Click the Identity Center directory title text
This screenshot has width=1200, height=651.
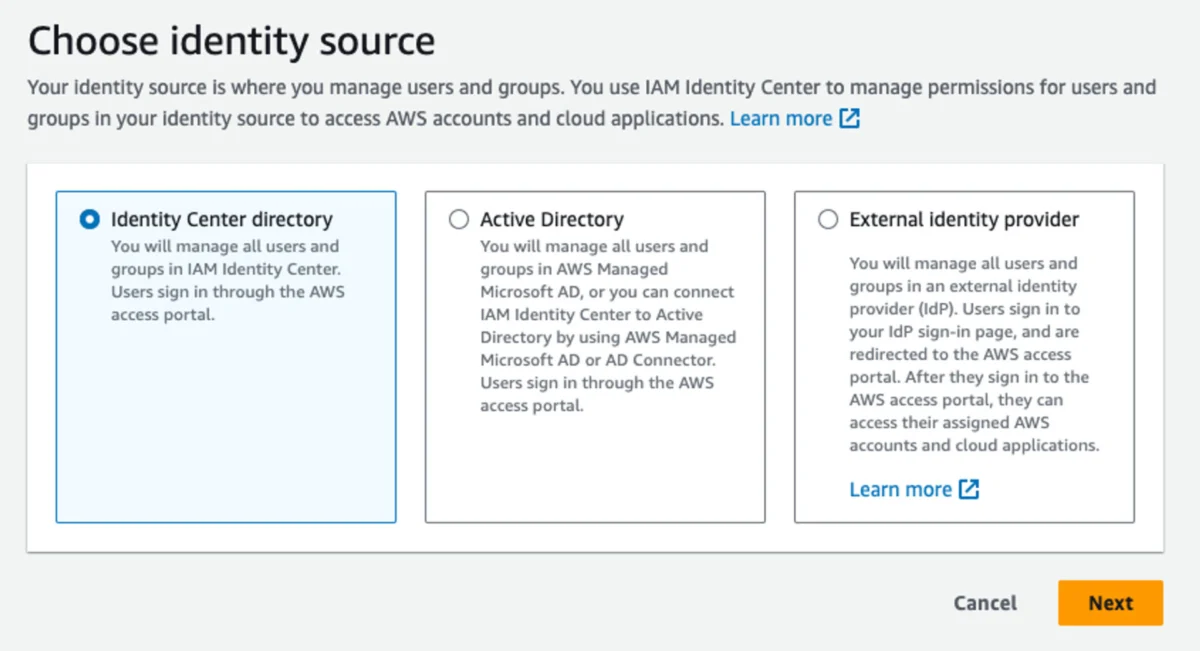pyautogui.click(x=222, y=219)
